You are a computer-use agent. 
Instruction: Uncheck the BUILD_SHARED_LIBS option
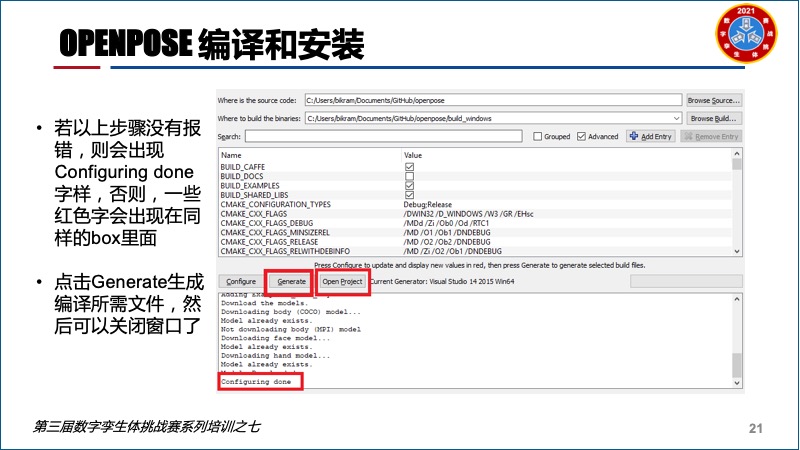(x=409, y=195)
